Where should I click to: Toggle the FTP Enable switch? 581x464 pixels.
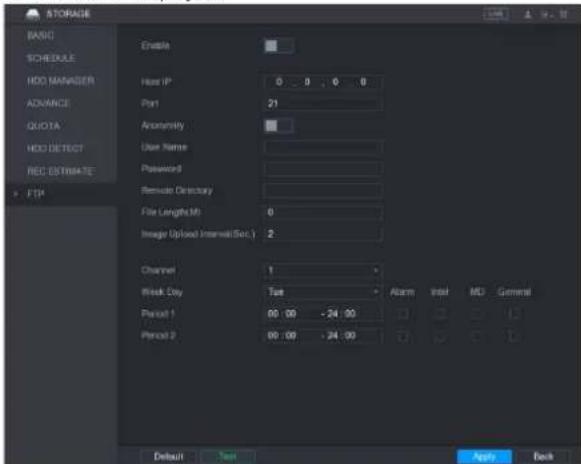coord(279,46)
